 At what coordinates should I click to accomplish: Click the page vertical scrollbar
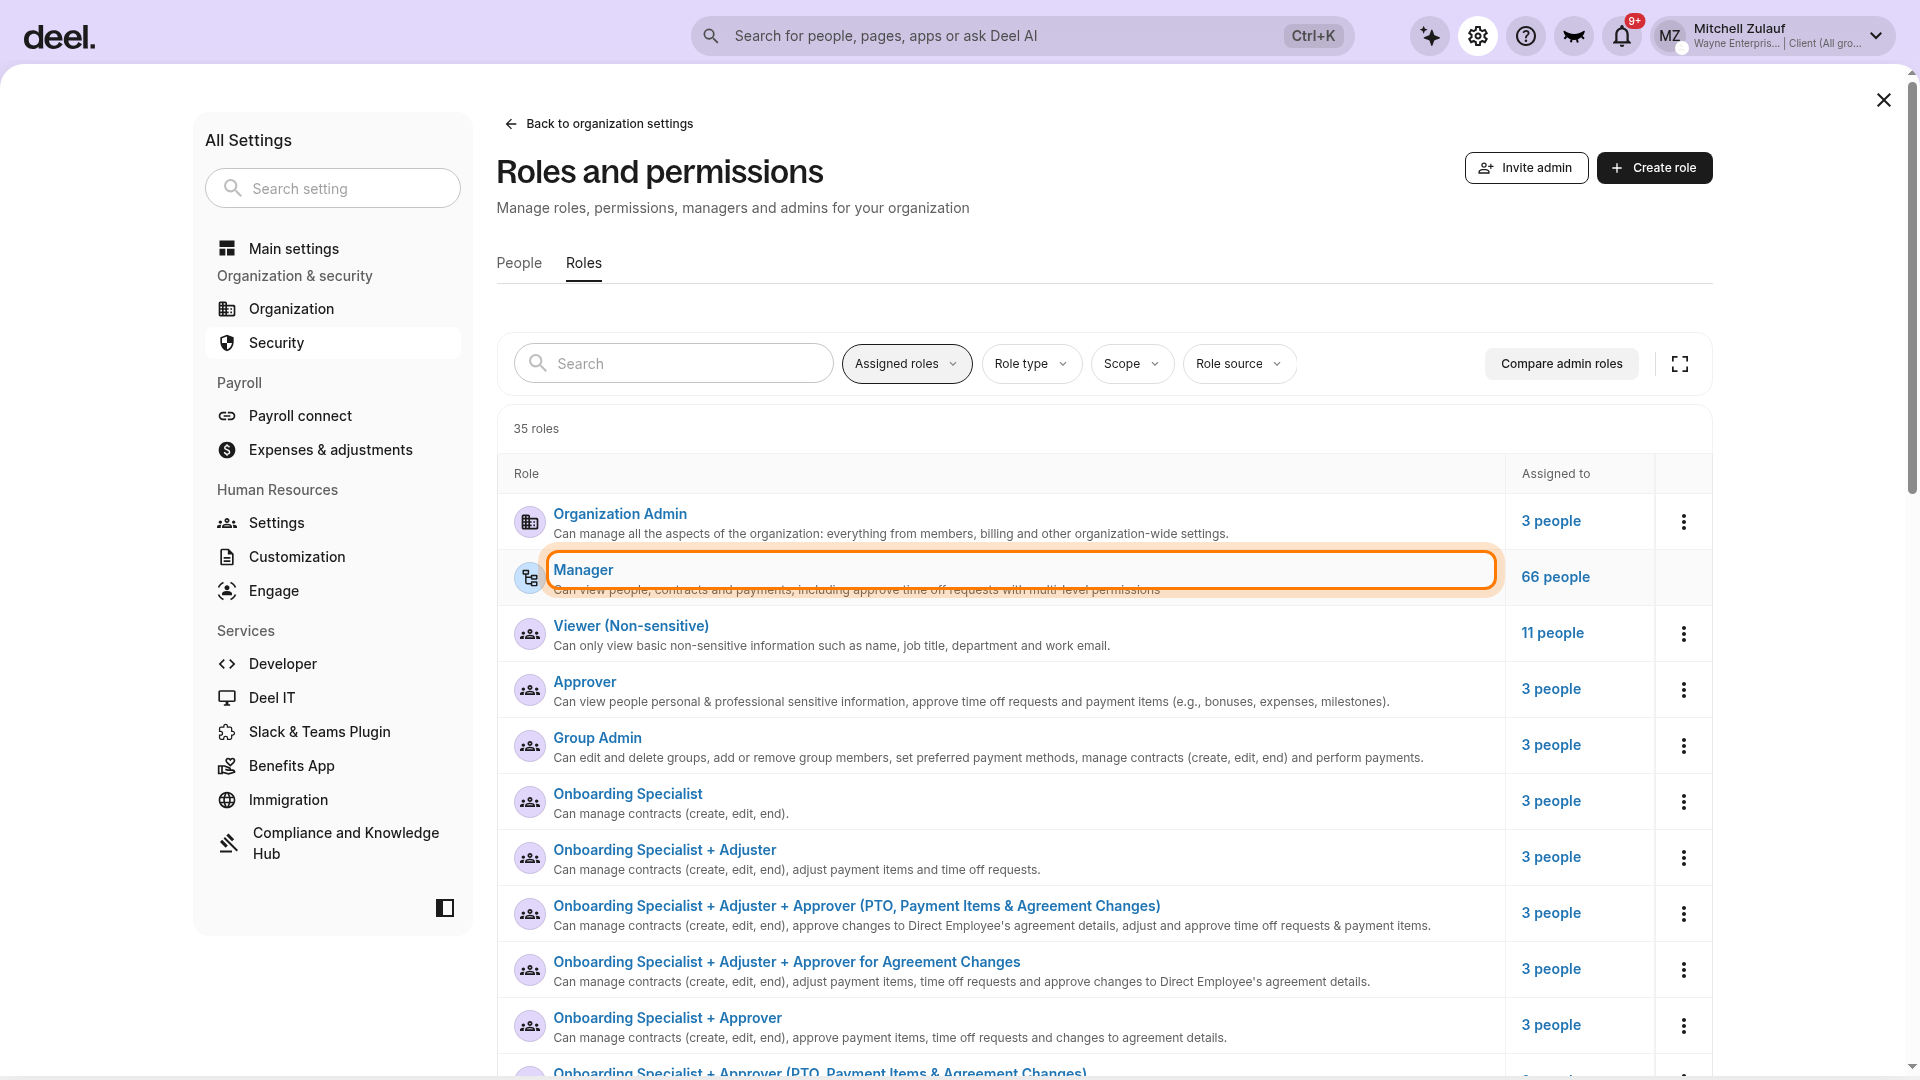[1912, 290]
